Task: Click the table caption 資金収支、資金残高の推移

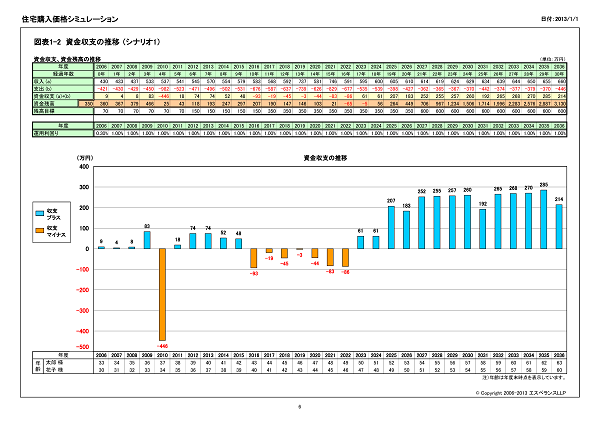Action: (x=67, y=59)
